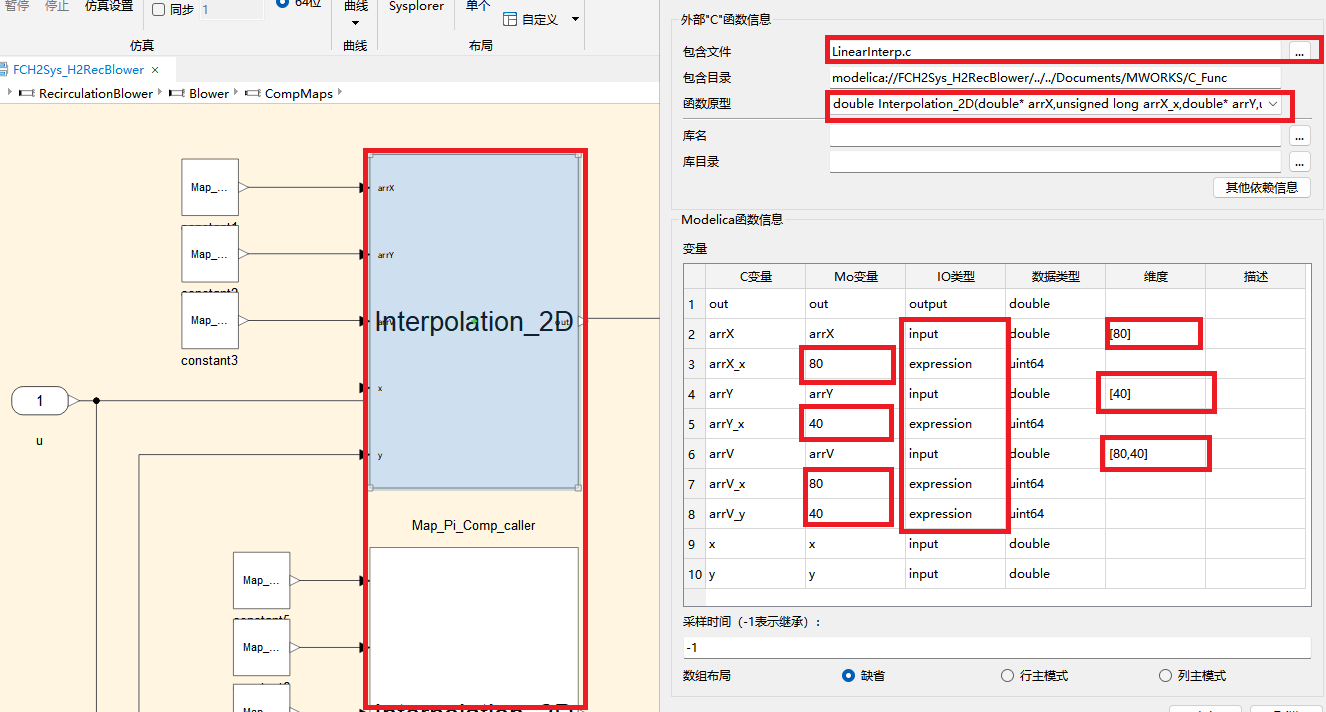Select the Map_ block labeled constant3

tap(210, 320)
